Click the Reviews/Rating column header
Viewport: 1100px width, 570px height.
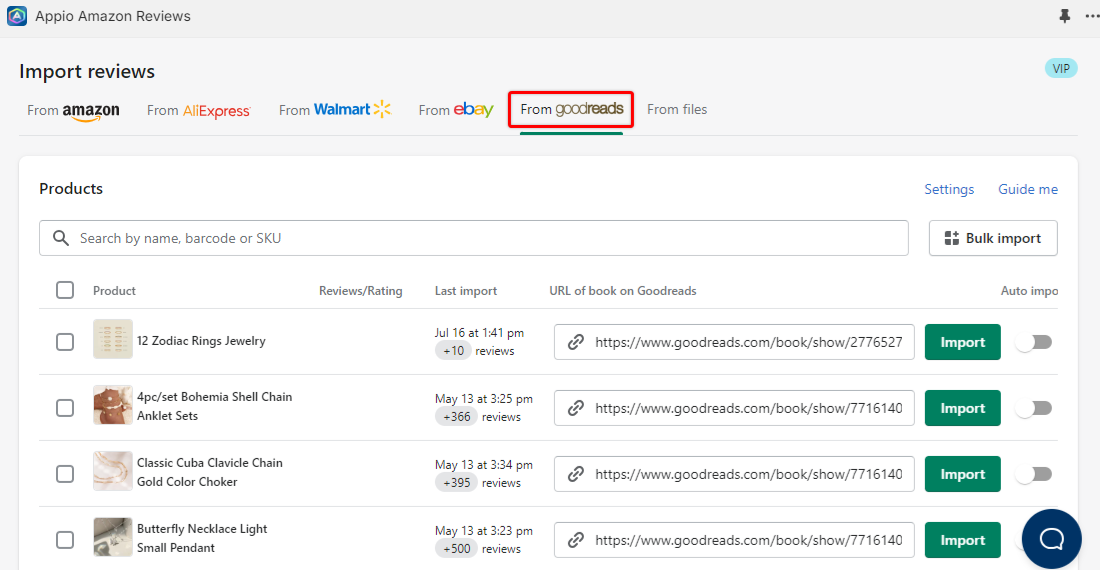[x=361, y=291]
